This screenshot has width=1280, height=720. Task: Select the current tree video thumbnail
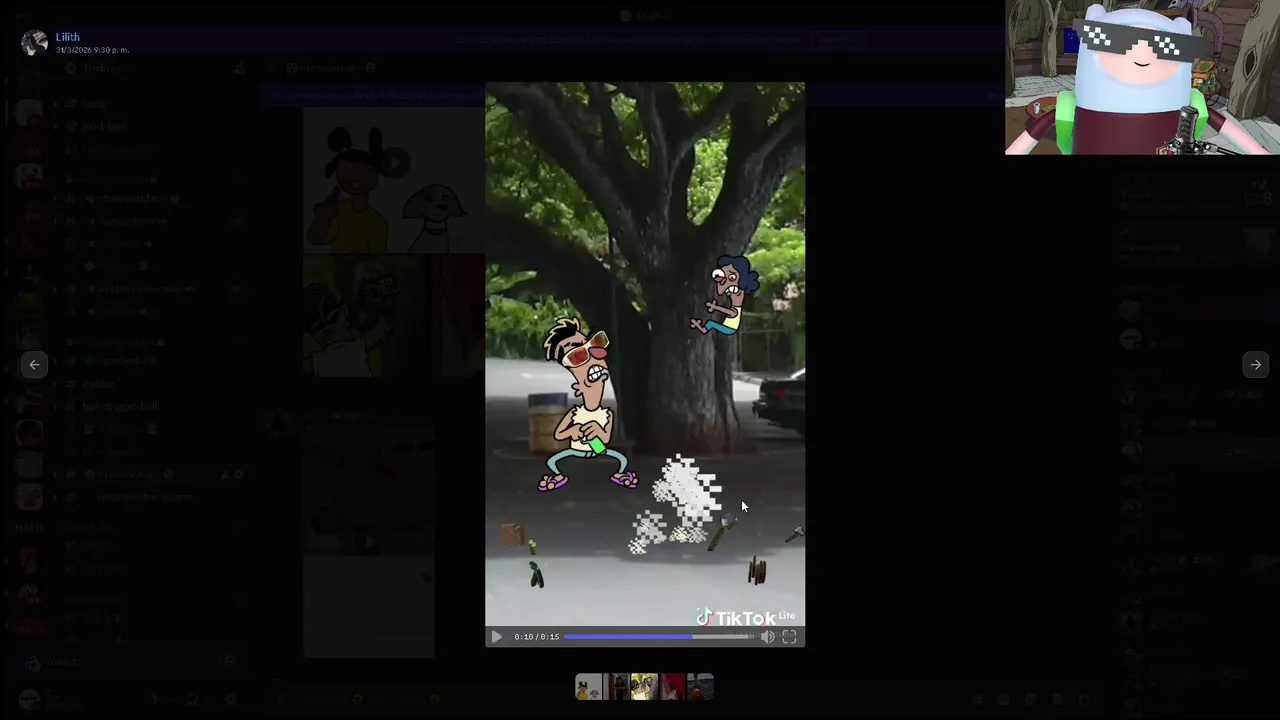pyautogui.click(x=644, y=687)
